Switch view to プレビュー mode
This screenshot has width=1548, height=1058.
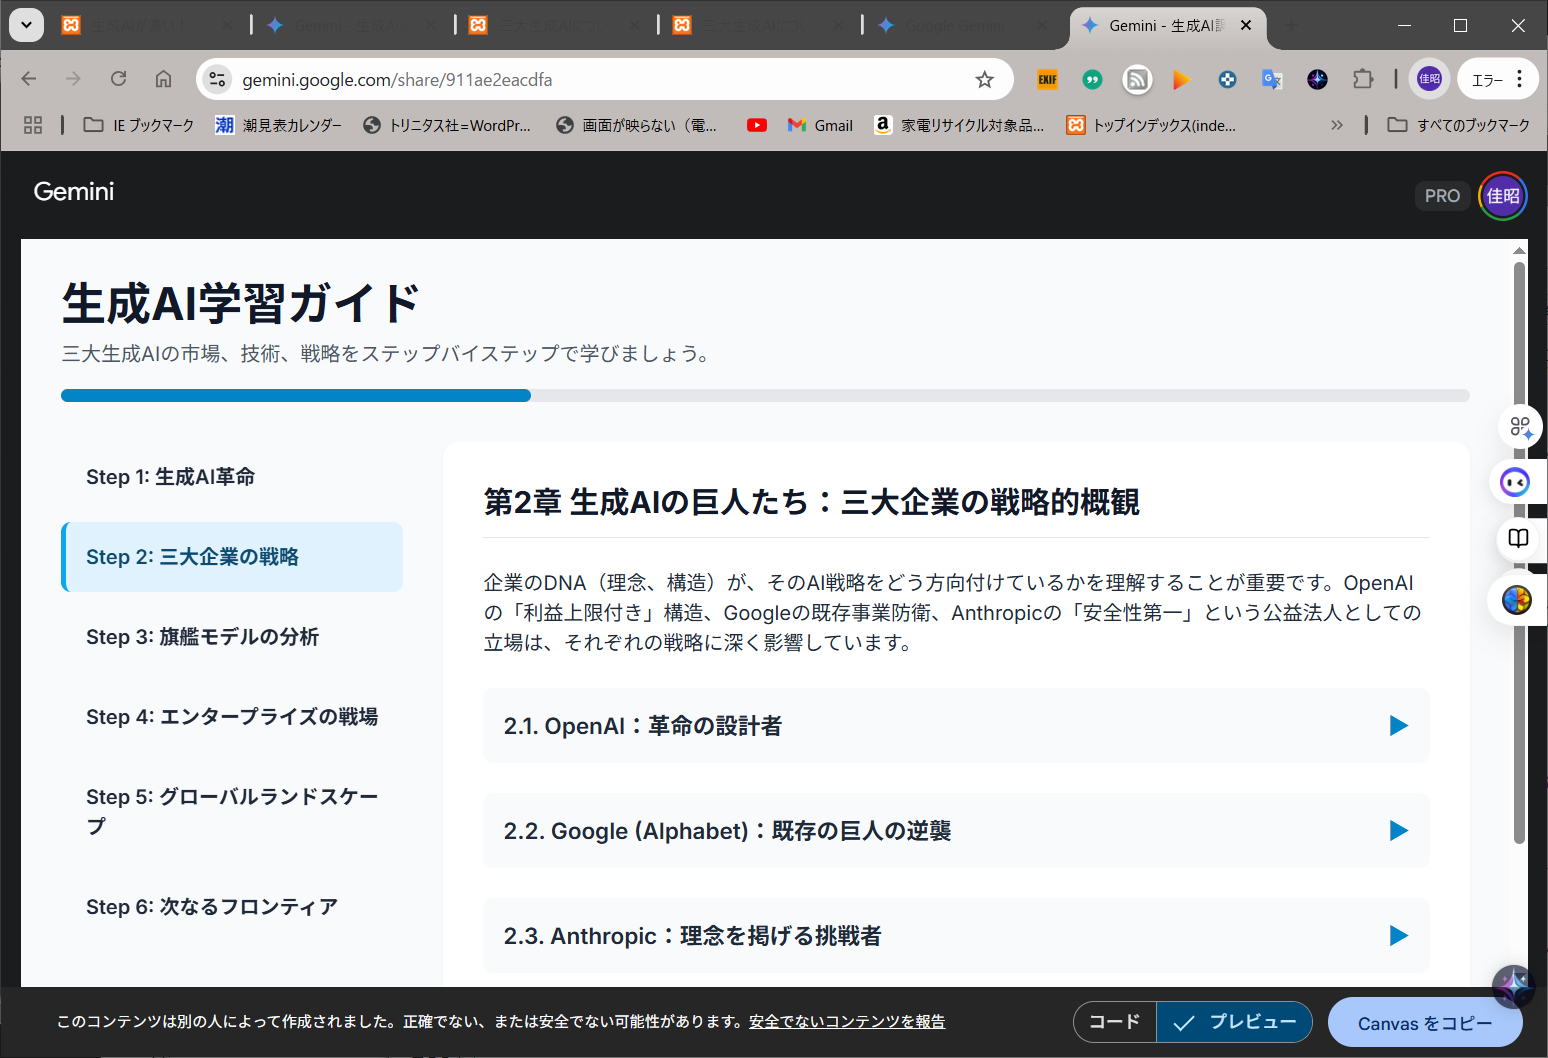(x=1235, y=1022)
